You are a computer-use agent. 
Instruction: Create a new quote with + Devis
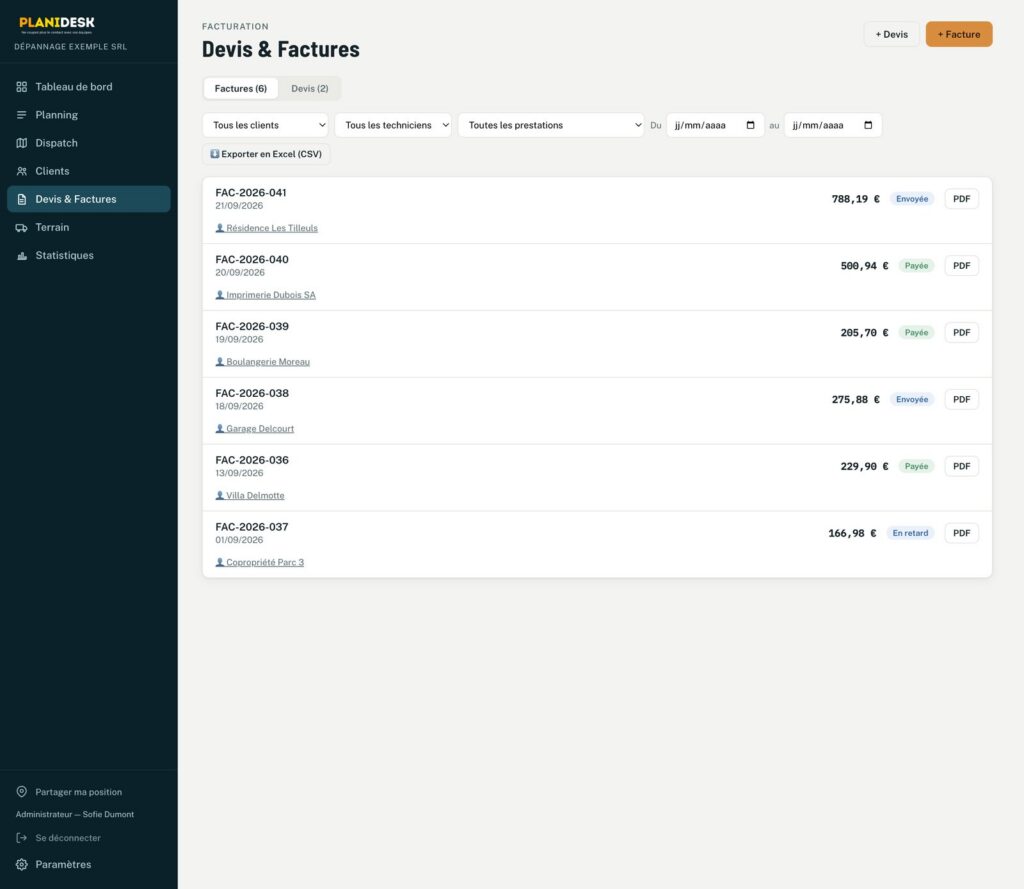tap(891, 34)
